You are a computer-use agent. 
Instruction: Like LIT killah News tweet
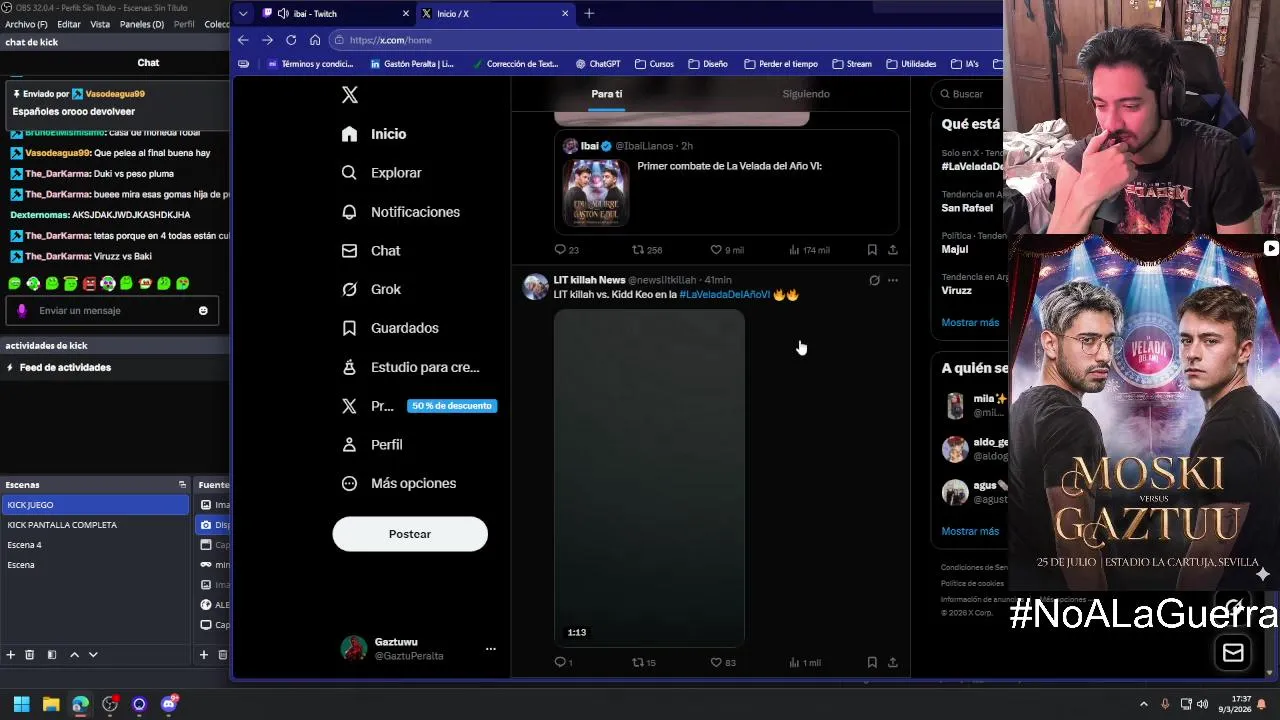(723, 663)
